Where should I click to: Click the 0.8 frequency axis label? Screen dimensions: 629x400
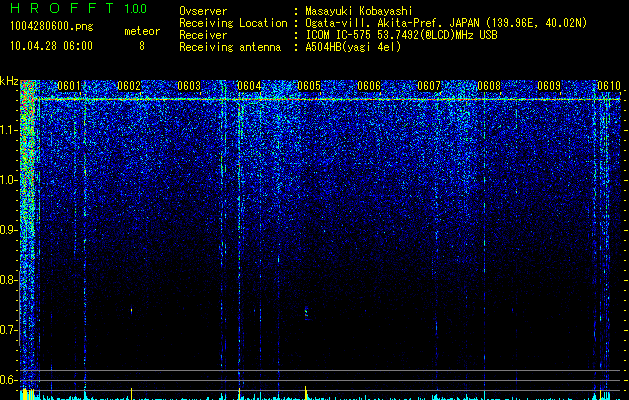coord(9,280)
